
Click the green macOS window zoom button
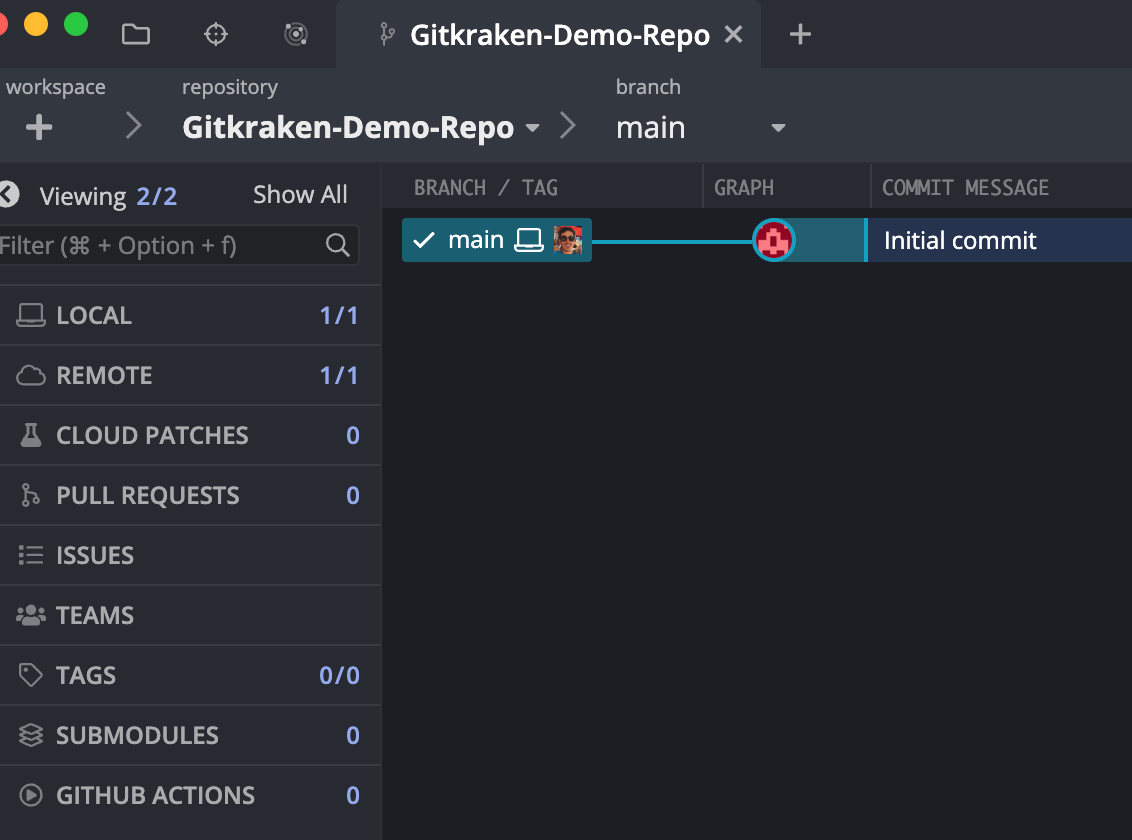click(76, 24)
